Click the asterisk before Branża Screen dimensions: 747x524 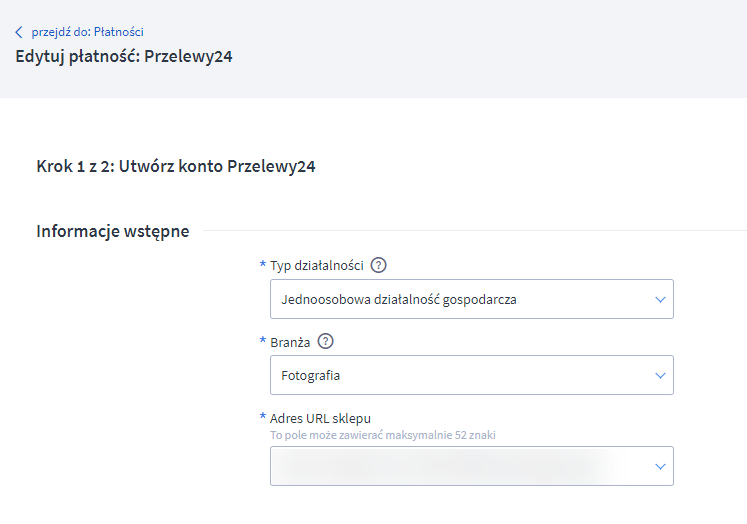click(263, 340)
